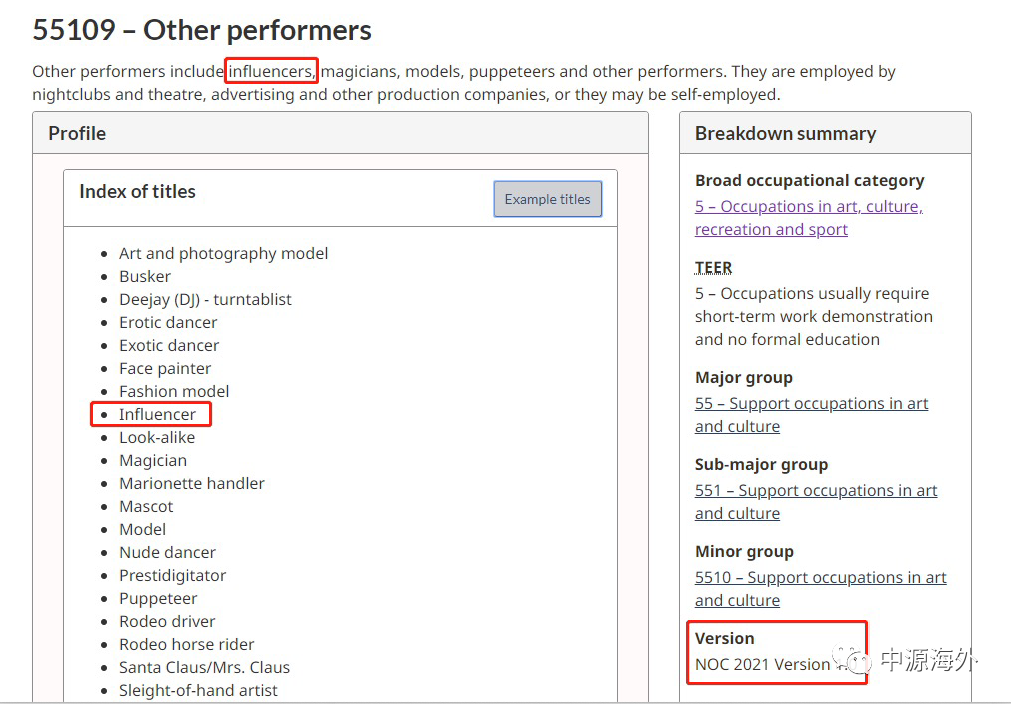This screenshot has width=1011, height=704.
Task: Click the Breakdown summary panel heading
Action: 785,133
